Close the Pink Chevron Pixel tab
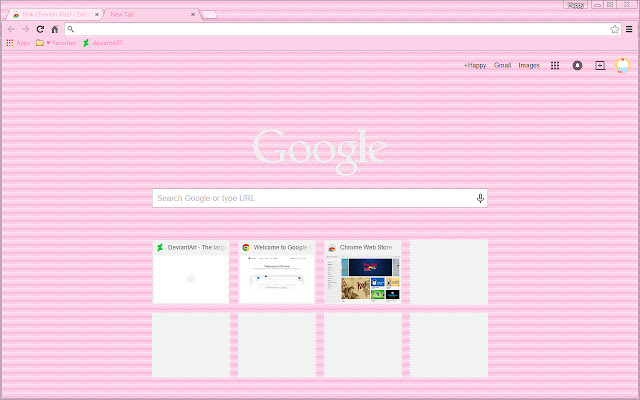Viewport: 640px width, 400px height. (x=97, y=14)
